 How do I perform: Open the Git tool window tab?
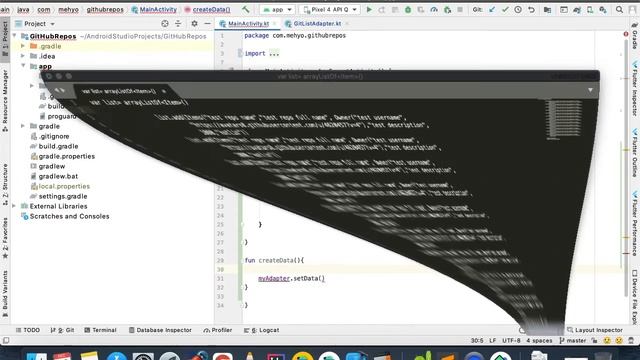[x=62, y=330]
